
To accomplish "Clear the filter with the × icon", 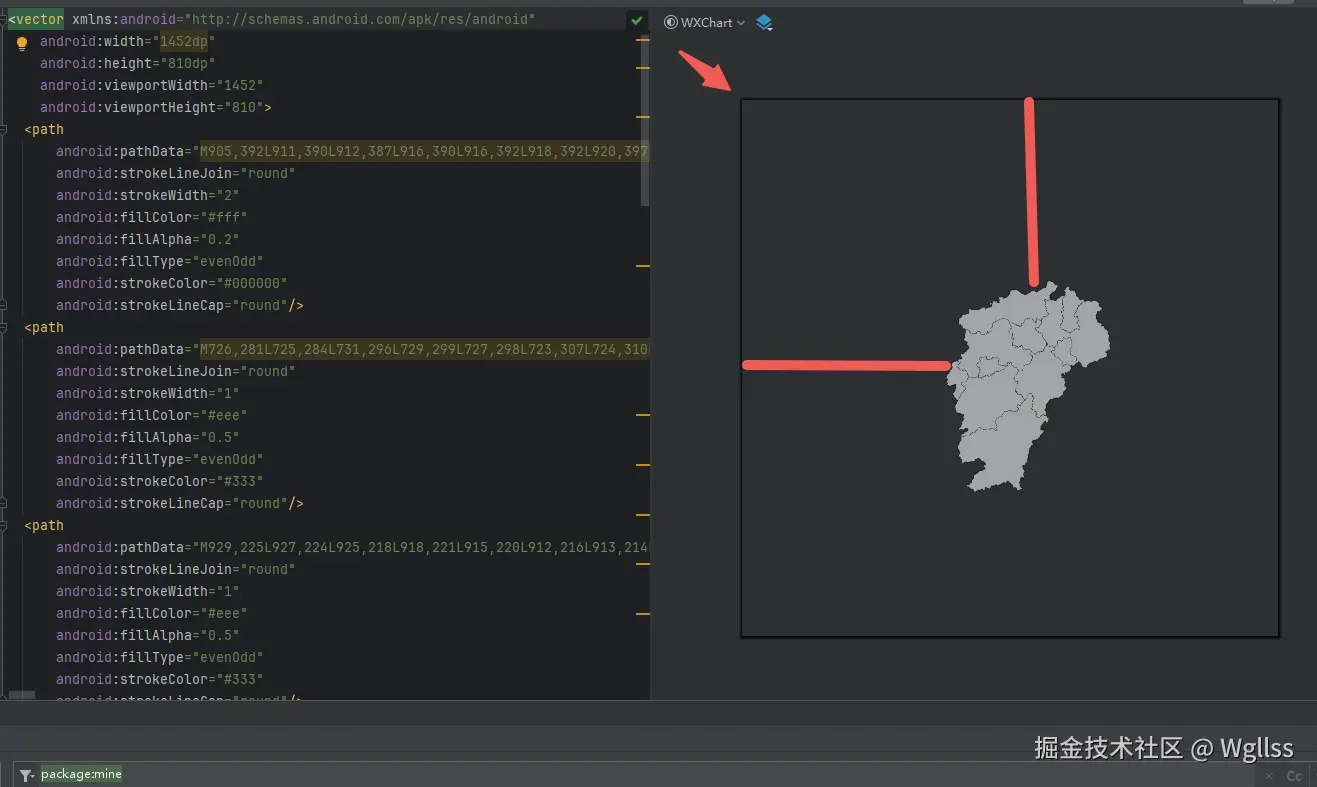I will click(x=1268, y=776).
